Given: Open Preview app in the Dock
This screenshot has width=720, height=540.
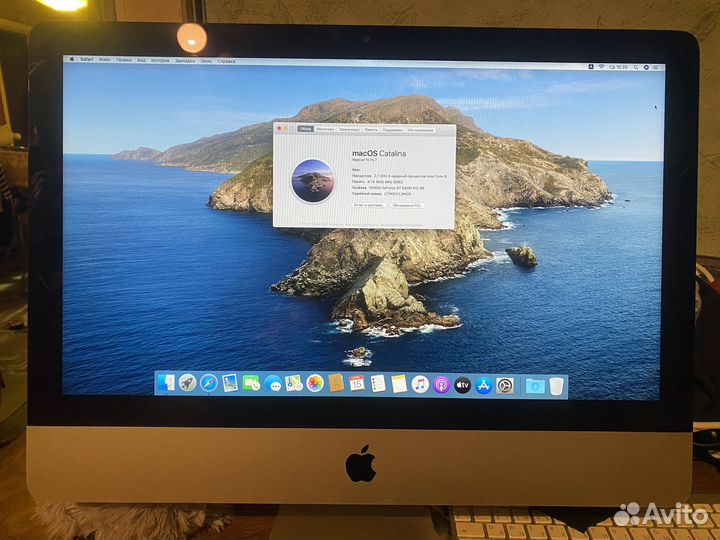Looking at the screenshot, I should coord(230,383).
